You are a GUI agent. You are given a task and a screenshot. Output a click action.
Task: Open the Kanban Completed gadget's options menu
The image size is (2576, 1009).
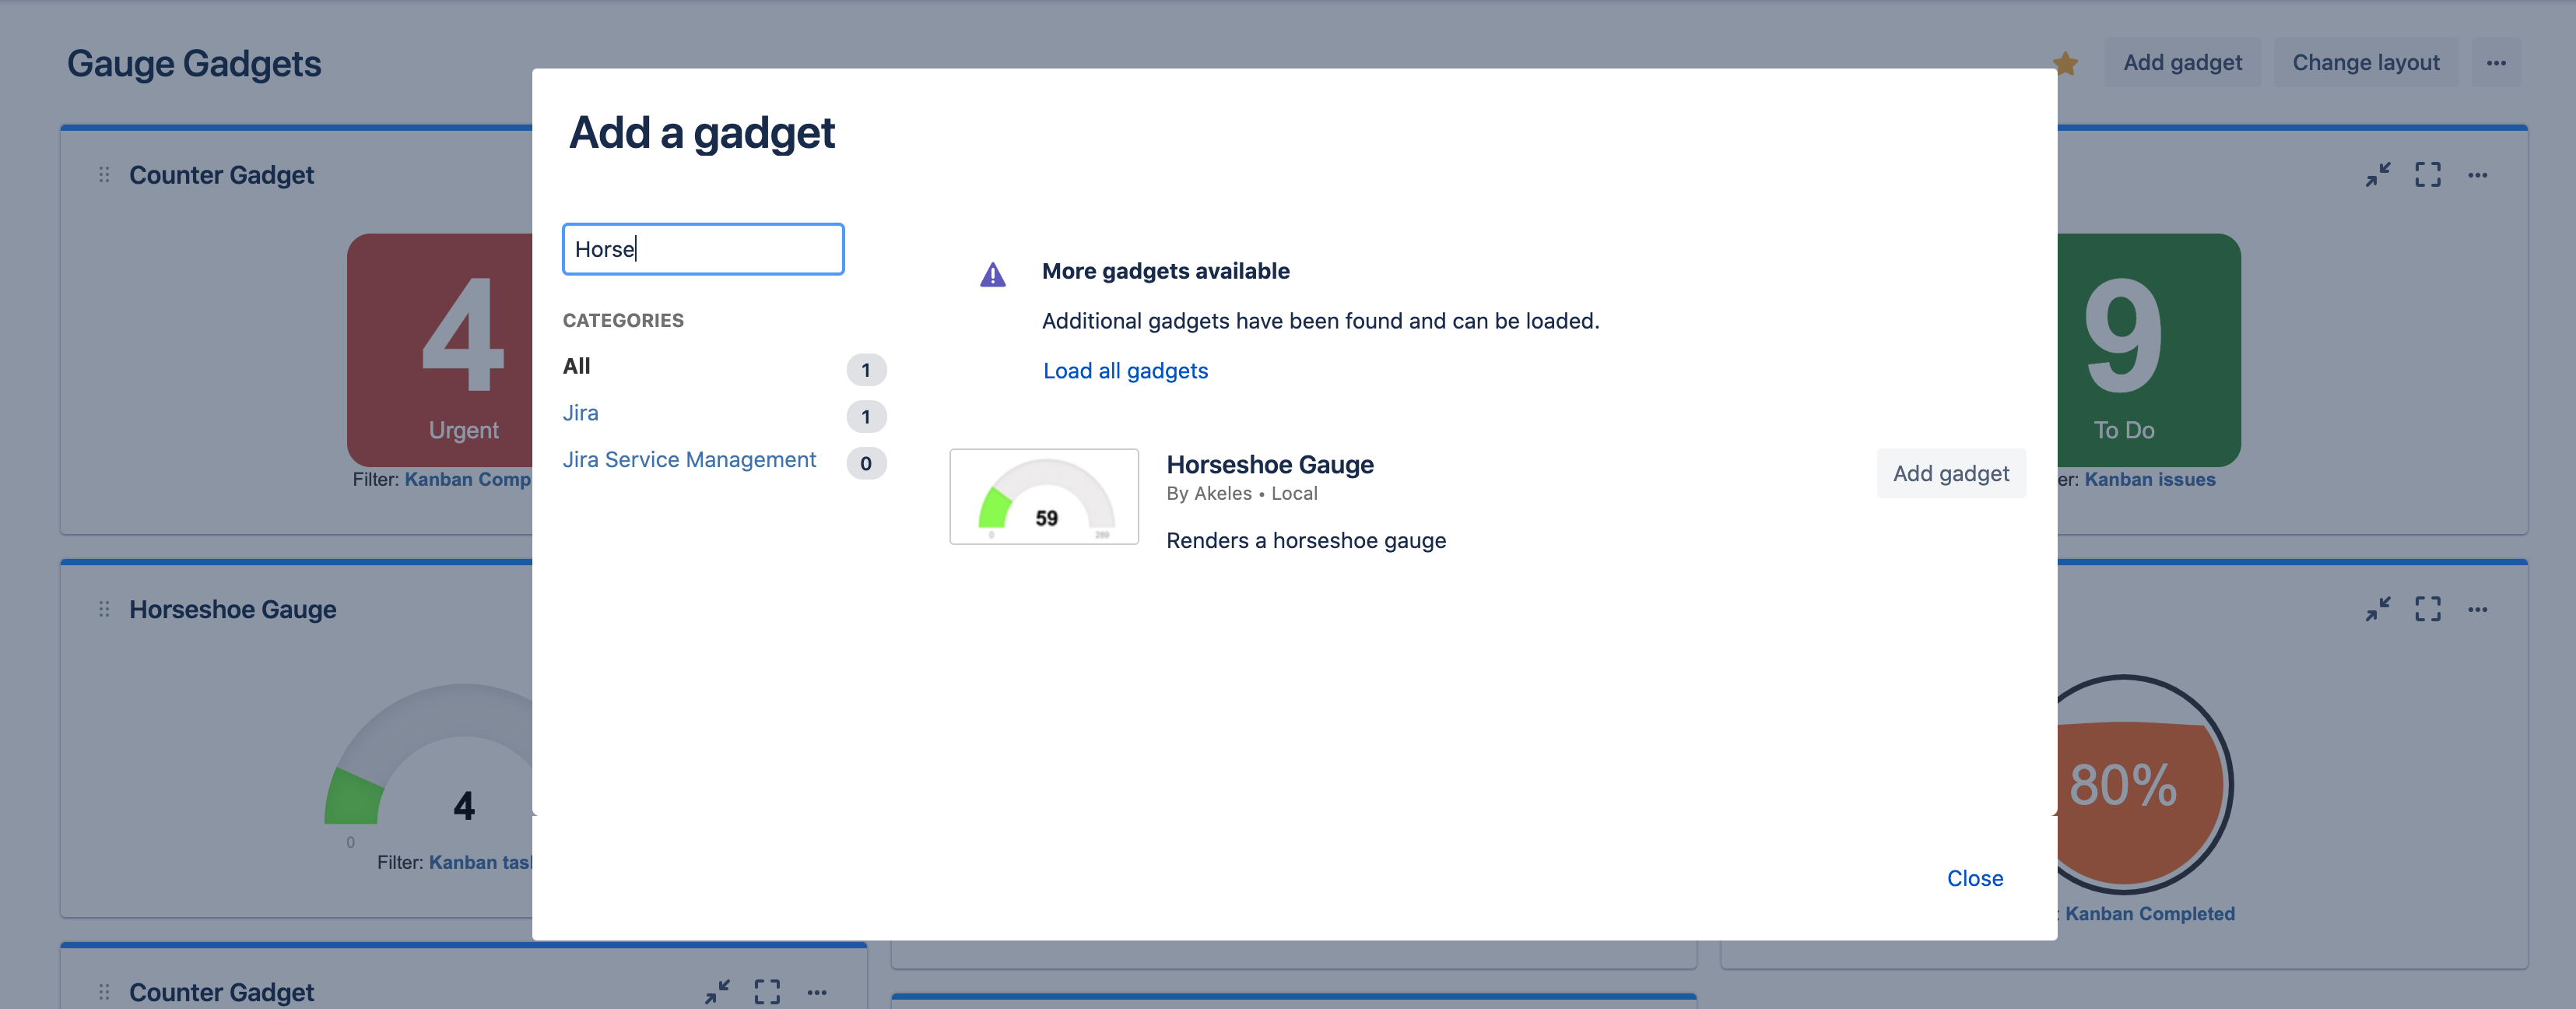point(2476,609)
